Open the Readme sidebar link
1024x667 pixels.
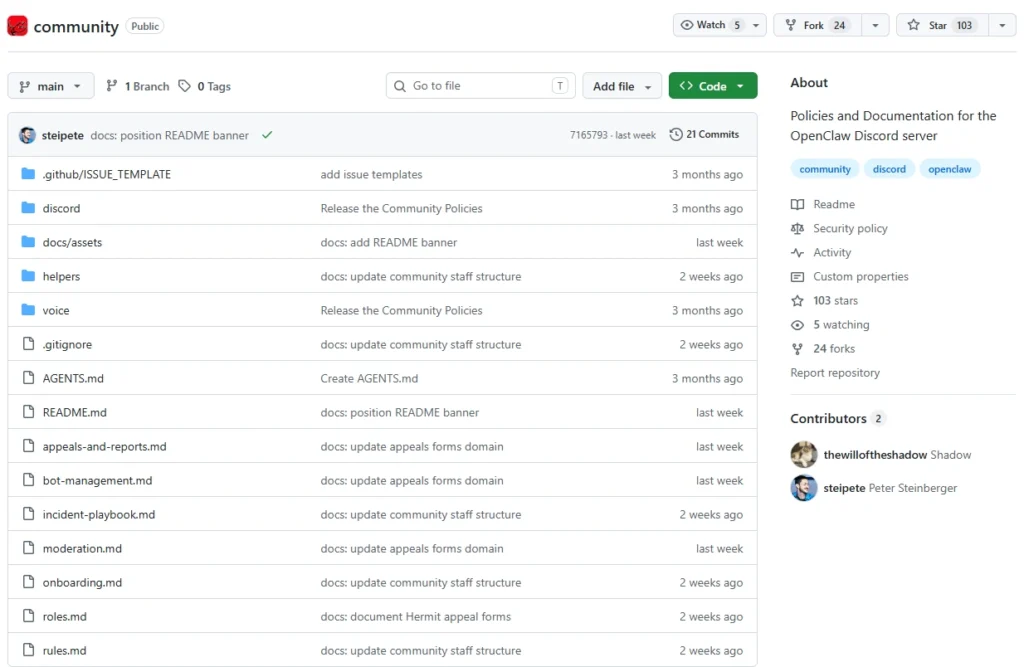(x=834, y=204)
